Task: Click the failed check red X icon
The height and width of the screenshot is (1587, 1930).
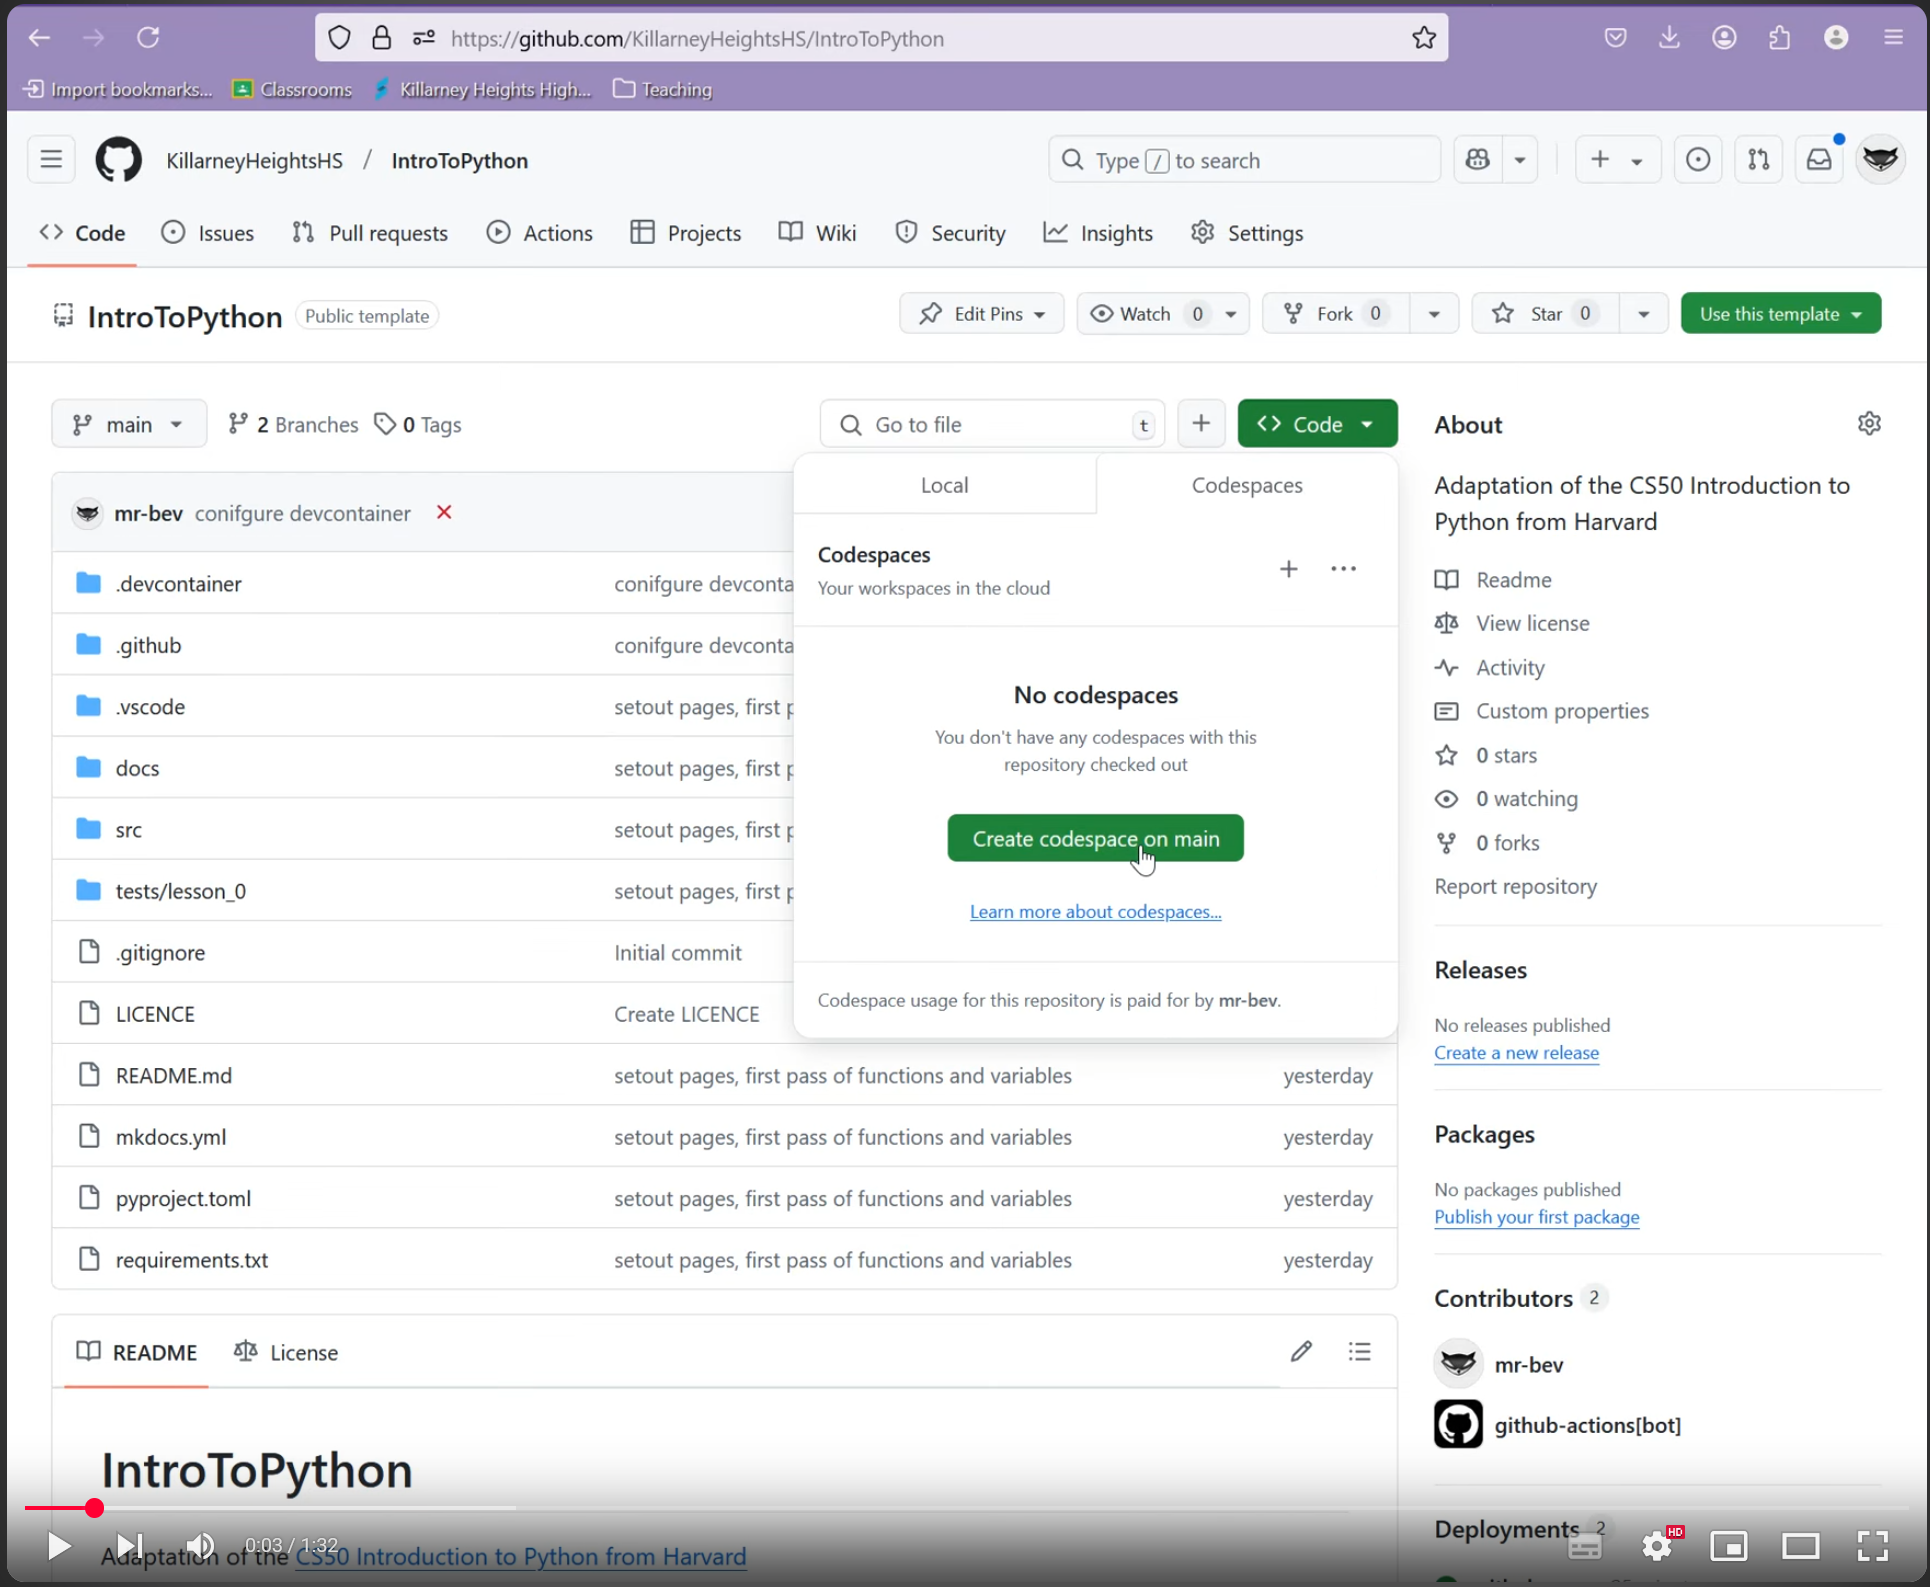Action: pos(444,512)
